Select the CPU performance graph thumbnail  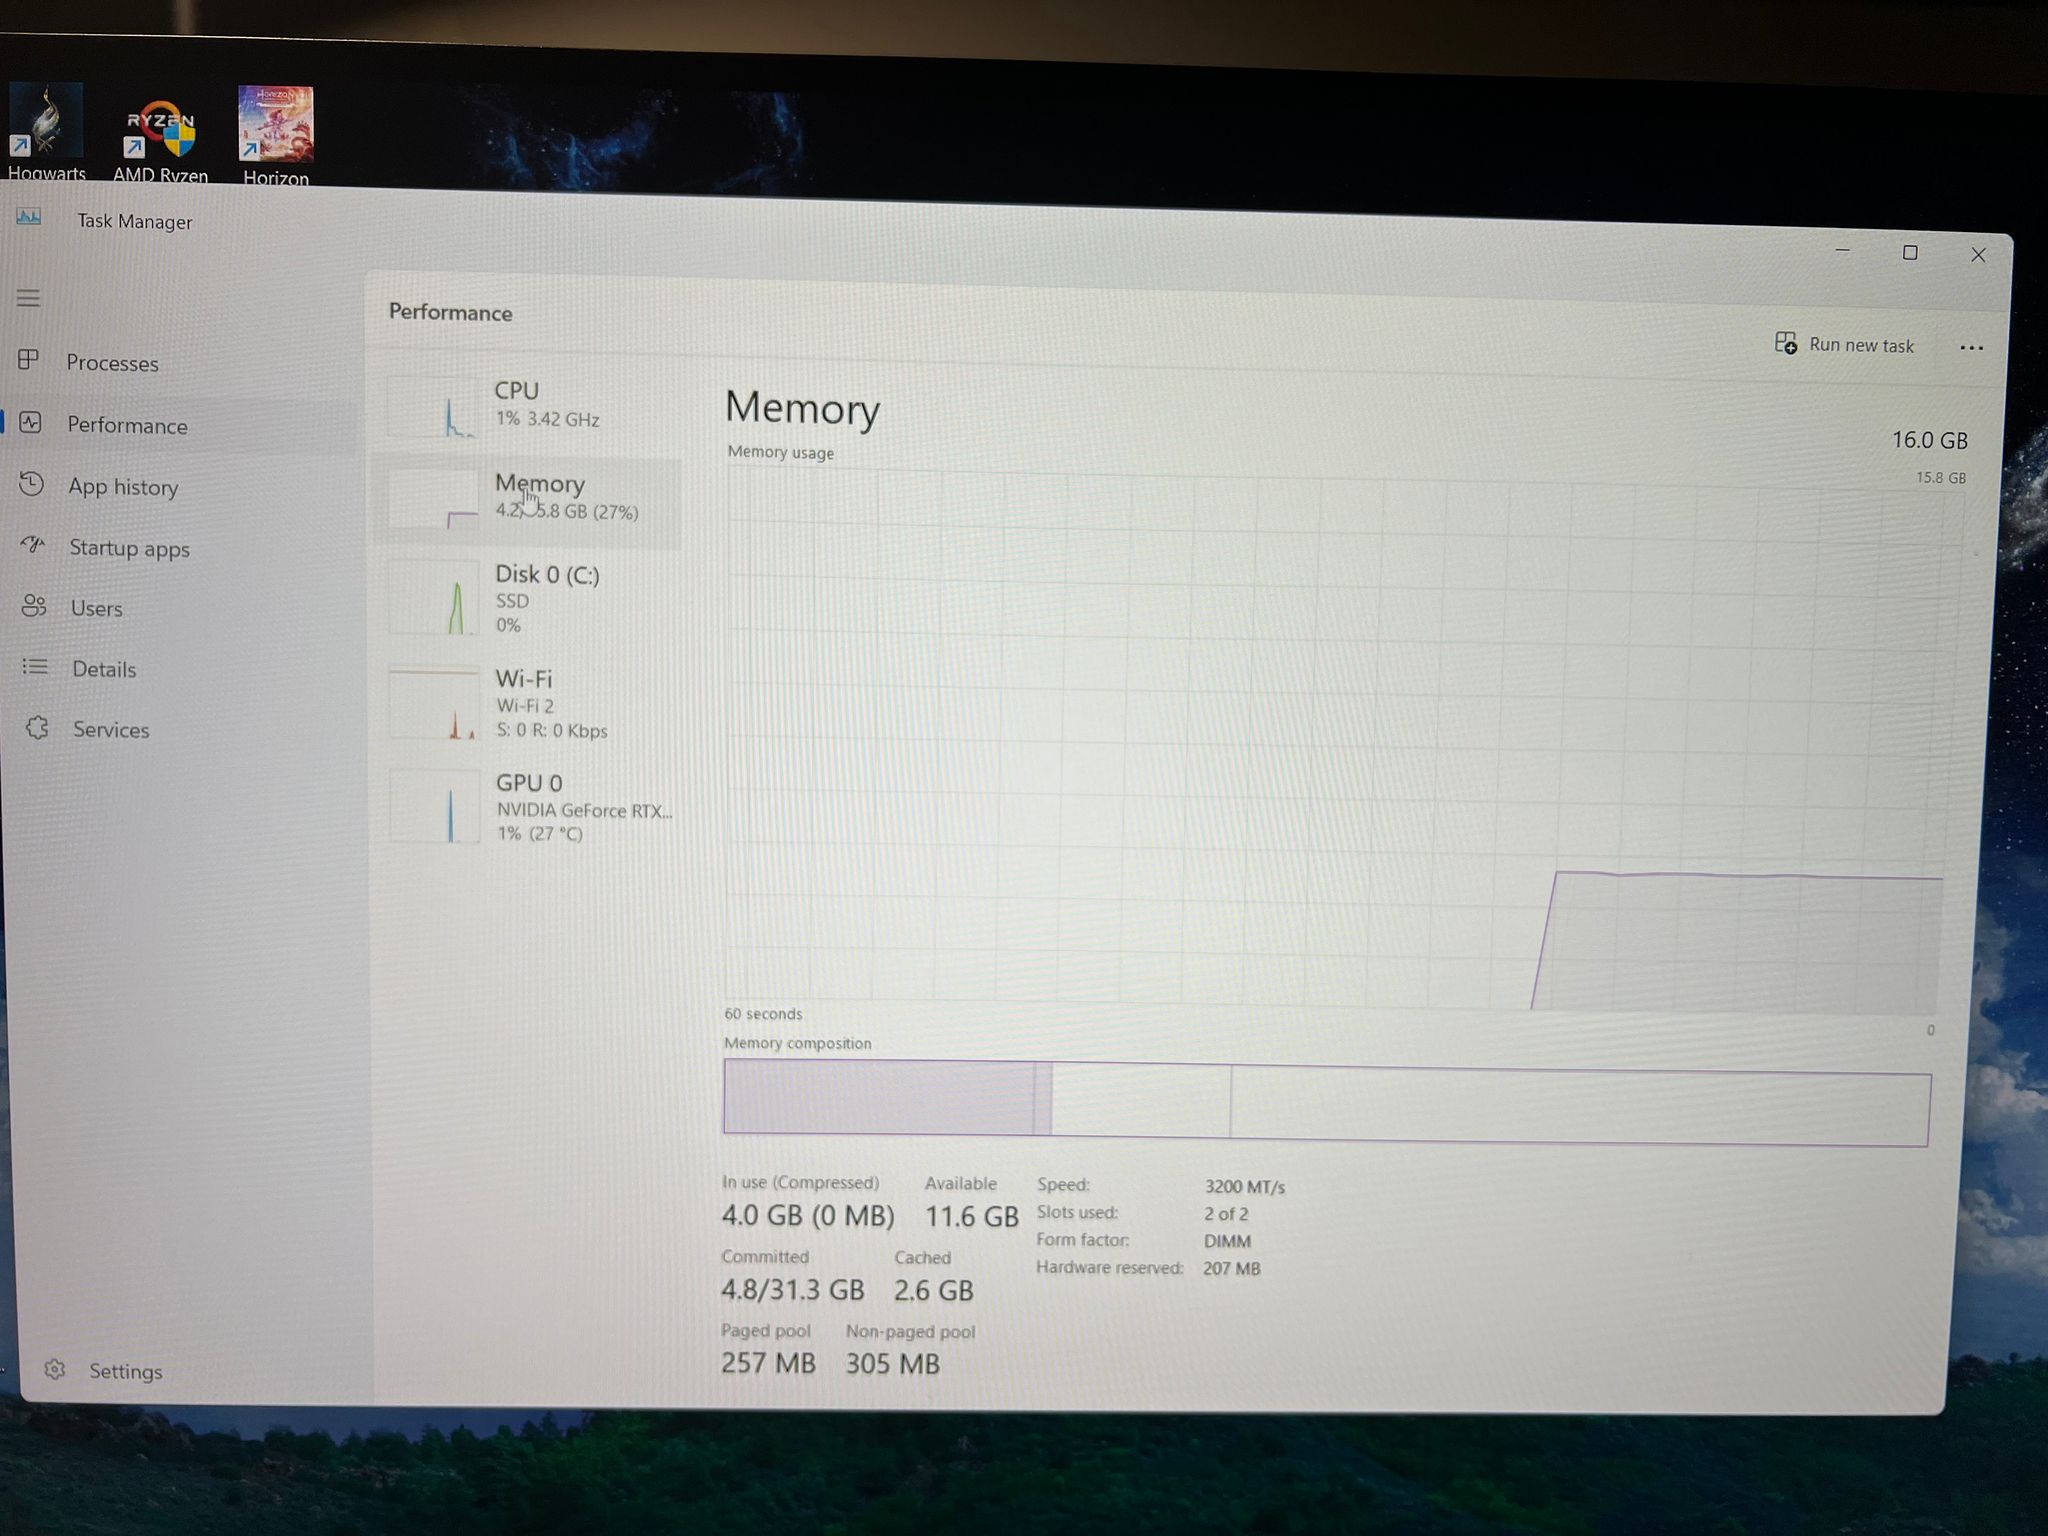(433, 406)
